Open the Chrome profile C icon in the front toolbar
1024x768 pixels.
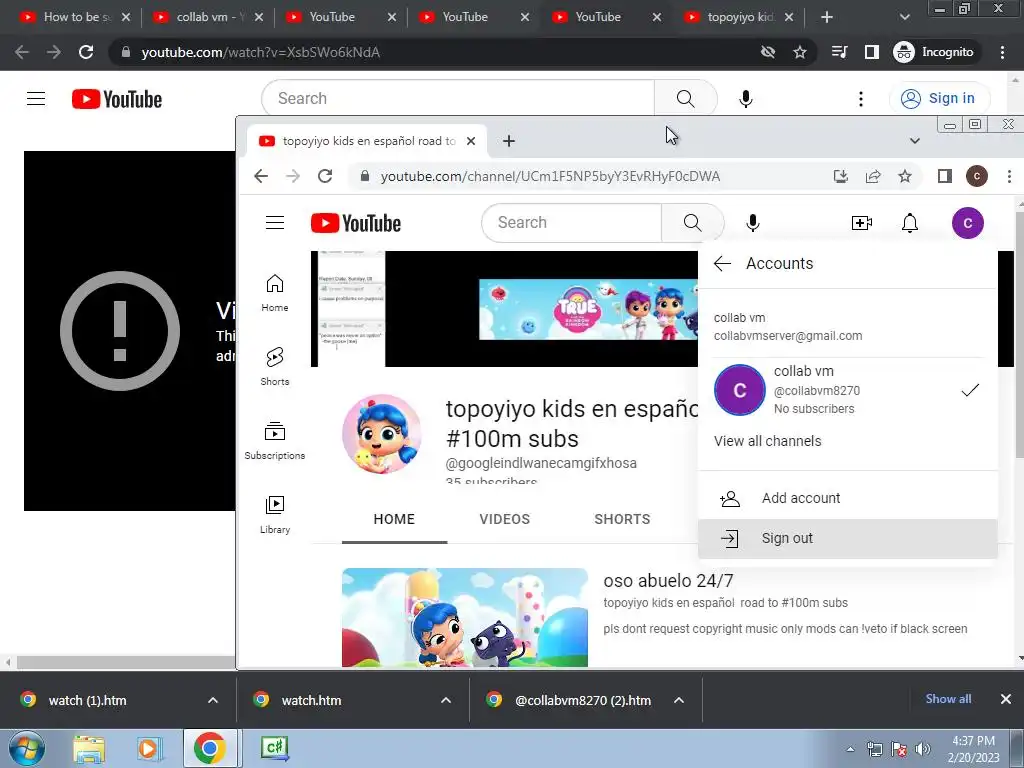[x=977, y=176]
